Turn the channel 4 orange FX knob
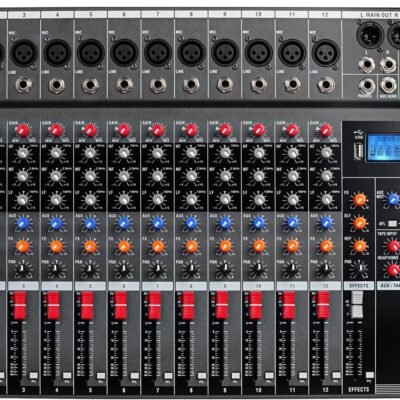Viewport: 400px width, 400px height. (56, 246)
